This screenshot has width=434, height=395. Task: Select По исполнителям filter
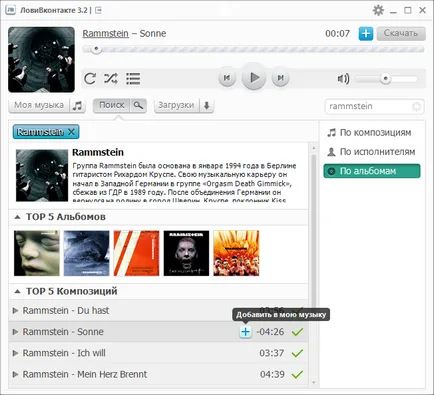(372, 152)
